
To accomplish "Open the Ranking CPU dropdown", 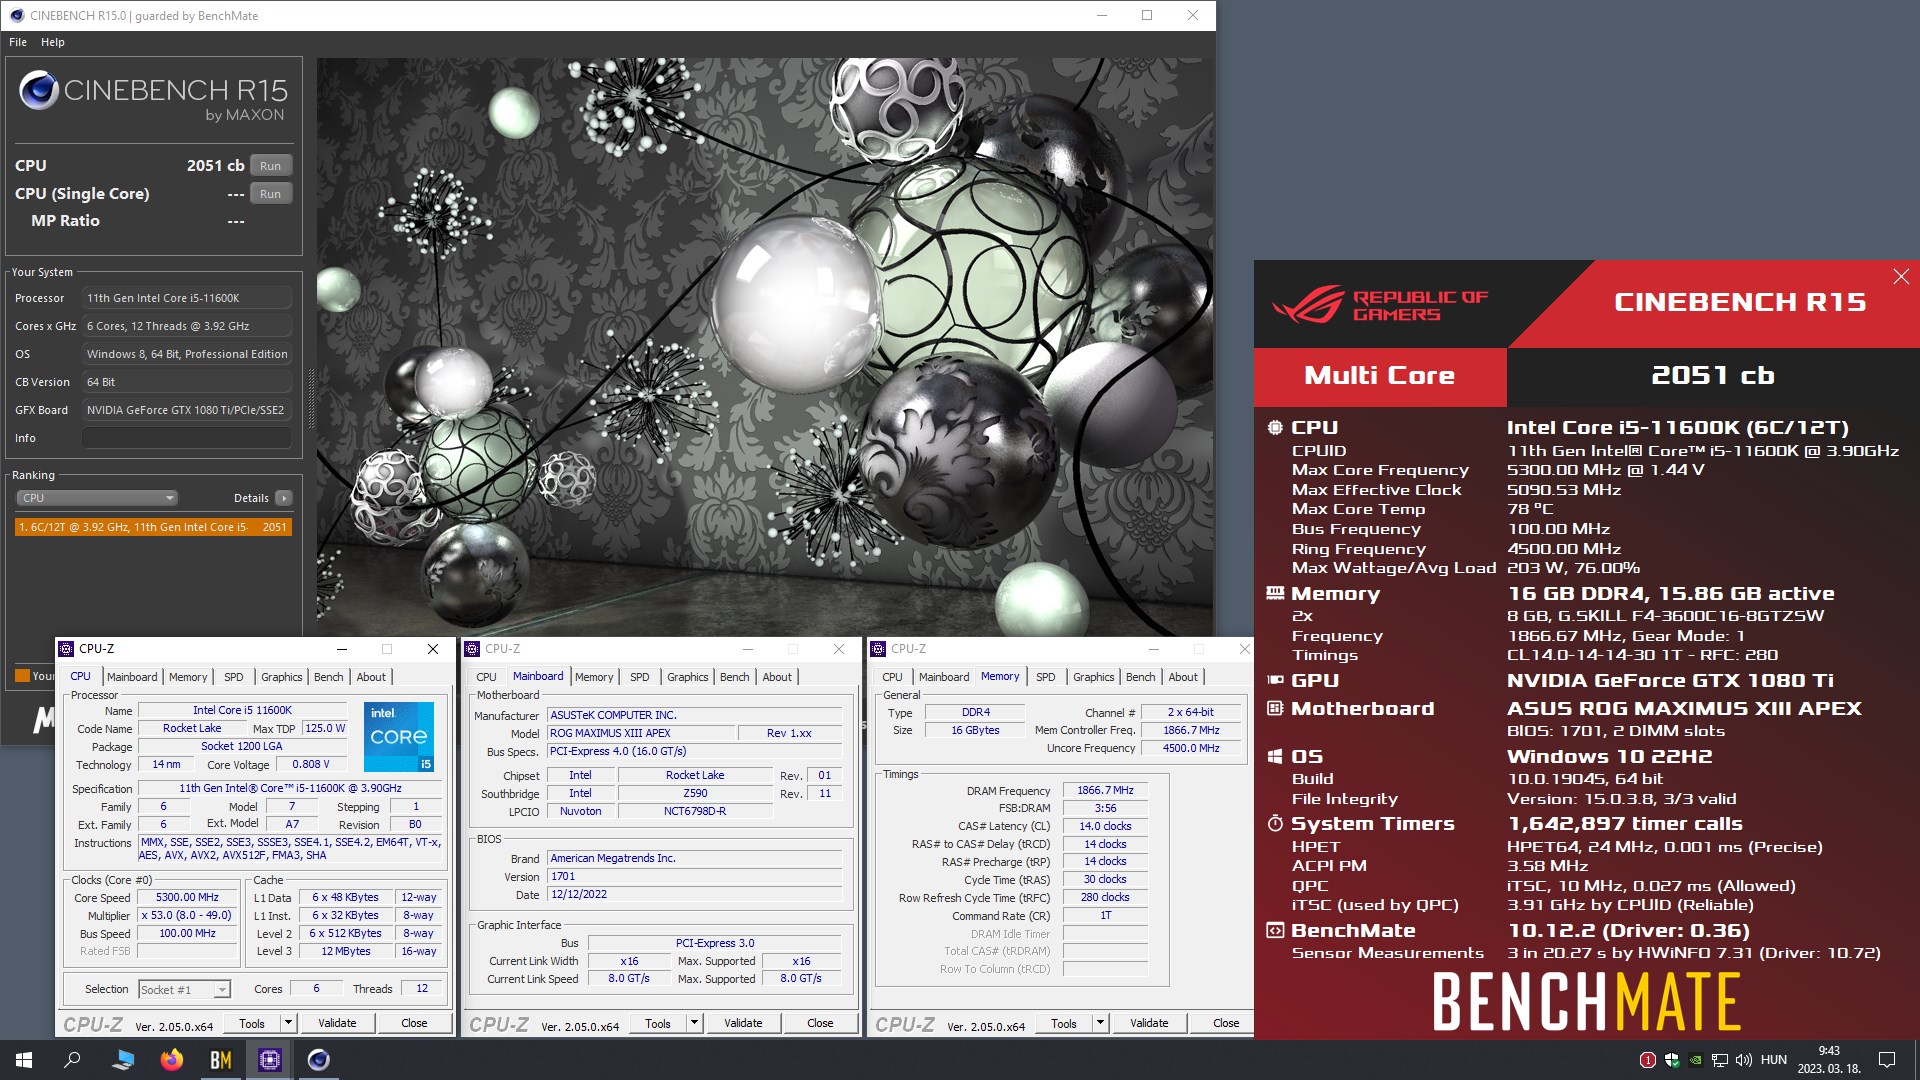I will 97,498.
